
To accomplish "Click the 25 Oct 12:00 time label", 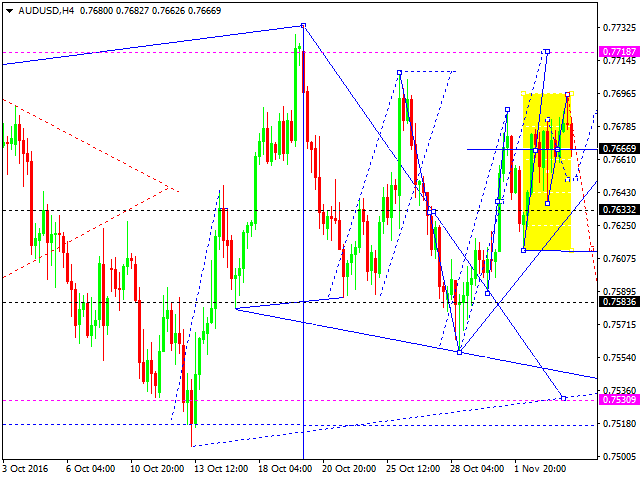I will 413,469.
